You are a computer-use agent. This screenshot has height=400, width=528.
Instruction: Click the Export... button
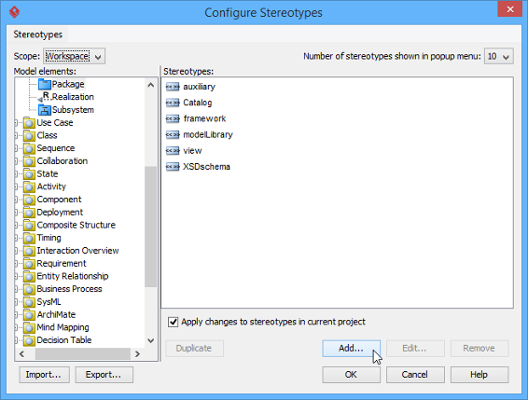pyautogui.click(x=104, y=375)
